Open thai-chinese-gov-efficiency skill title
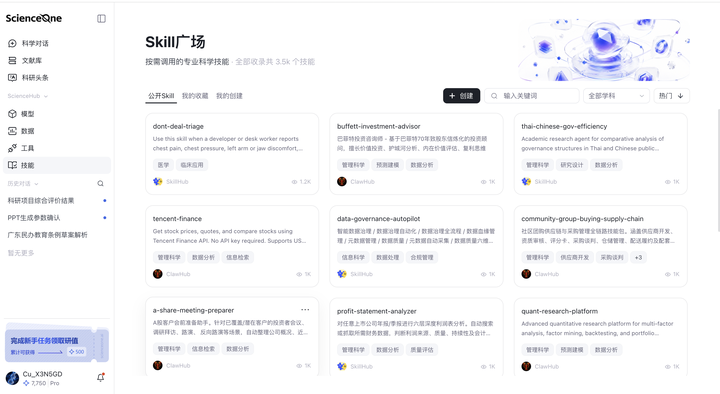This screenshot has height=394, width=720. coord(564,126)
